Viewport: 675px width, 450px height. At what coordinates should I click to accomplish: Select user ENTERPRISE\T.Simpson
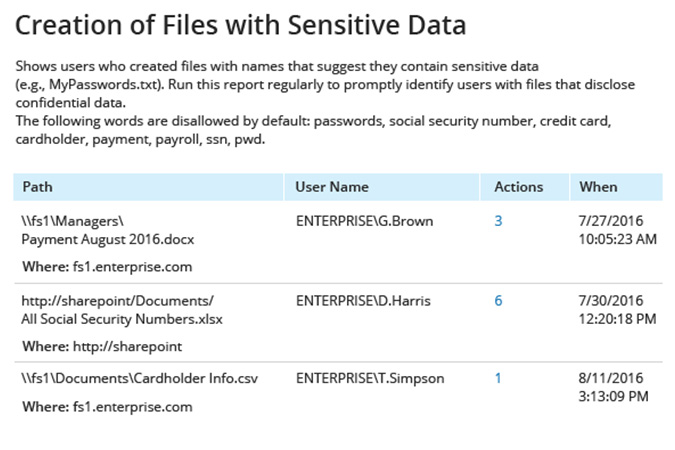point(370,378)
